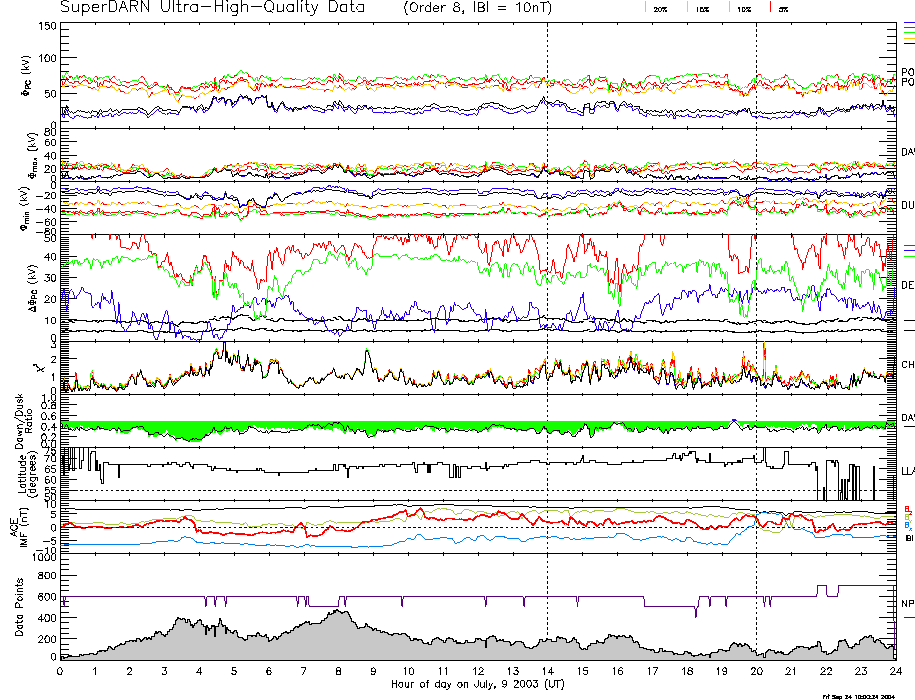Click the dashed vertical line at 20 UT
This screenshot has width=915, height=700.
click(x=756, y=300)
